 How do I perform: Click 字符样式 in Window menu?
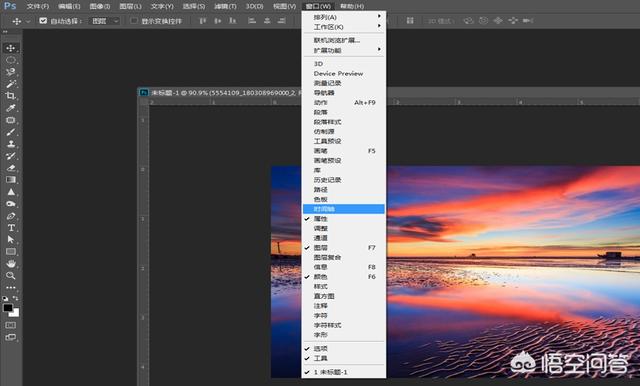tap(344, 325)
